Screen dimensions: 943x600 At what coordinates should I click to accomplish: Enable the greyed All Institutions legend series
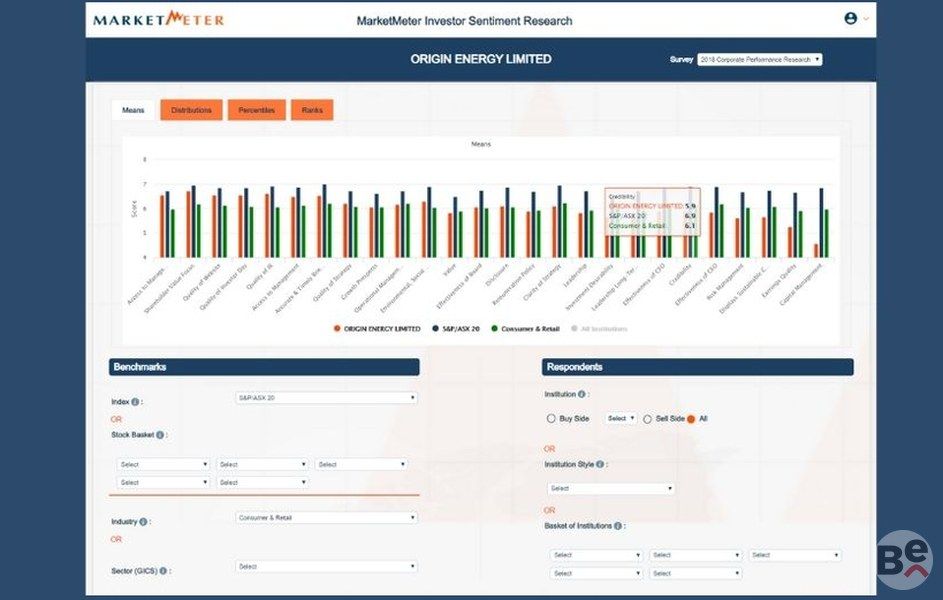(x=599, y=329)
